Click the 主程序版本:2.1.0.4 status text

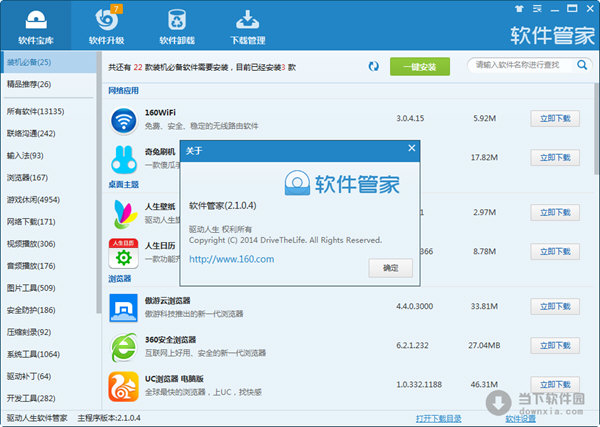point(109,418)
